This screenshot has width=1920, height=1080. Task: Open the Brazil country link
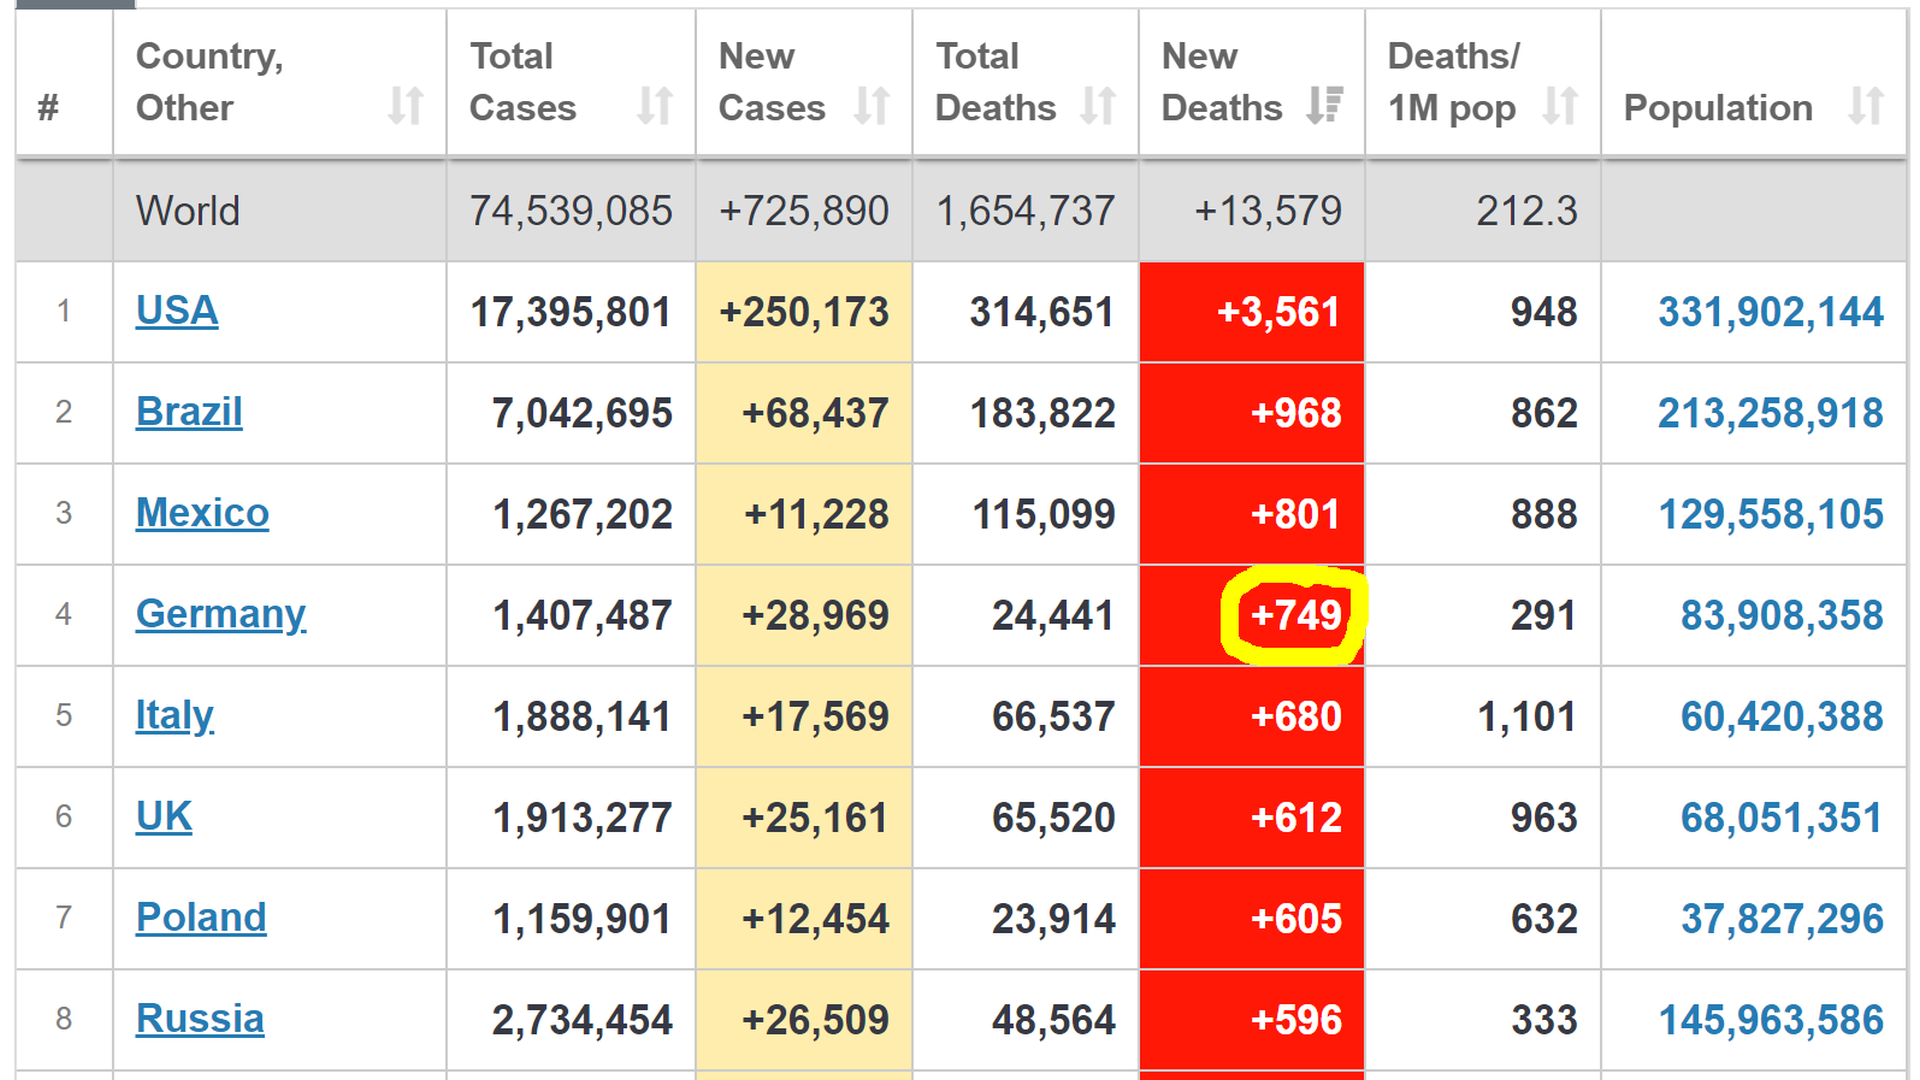pos(189,412)
